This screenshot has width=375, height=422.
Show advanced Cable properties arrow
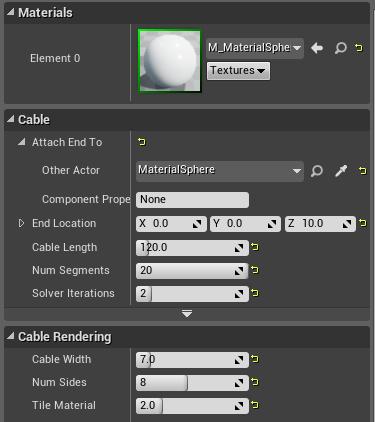(x=187, y=314)
